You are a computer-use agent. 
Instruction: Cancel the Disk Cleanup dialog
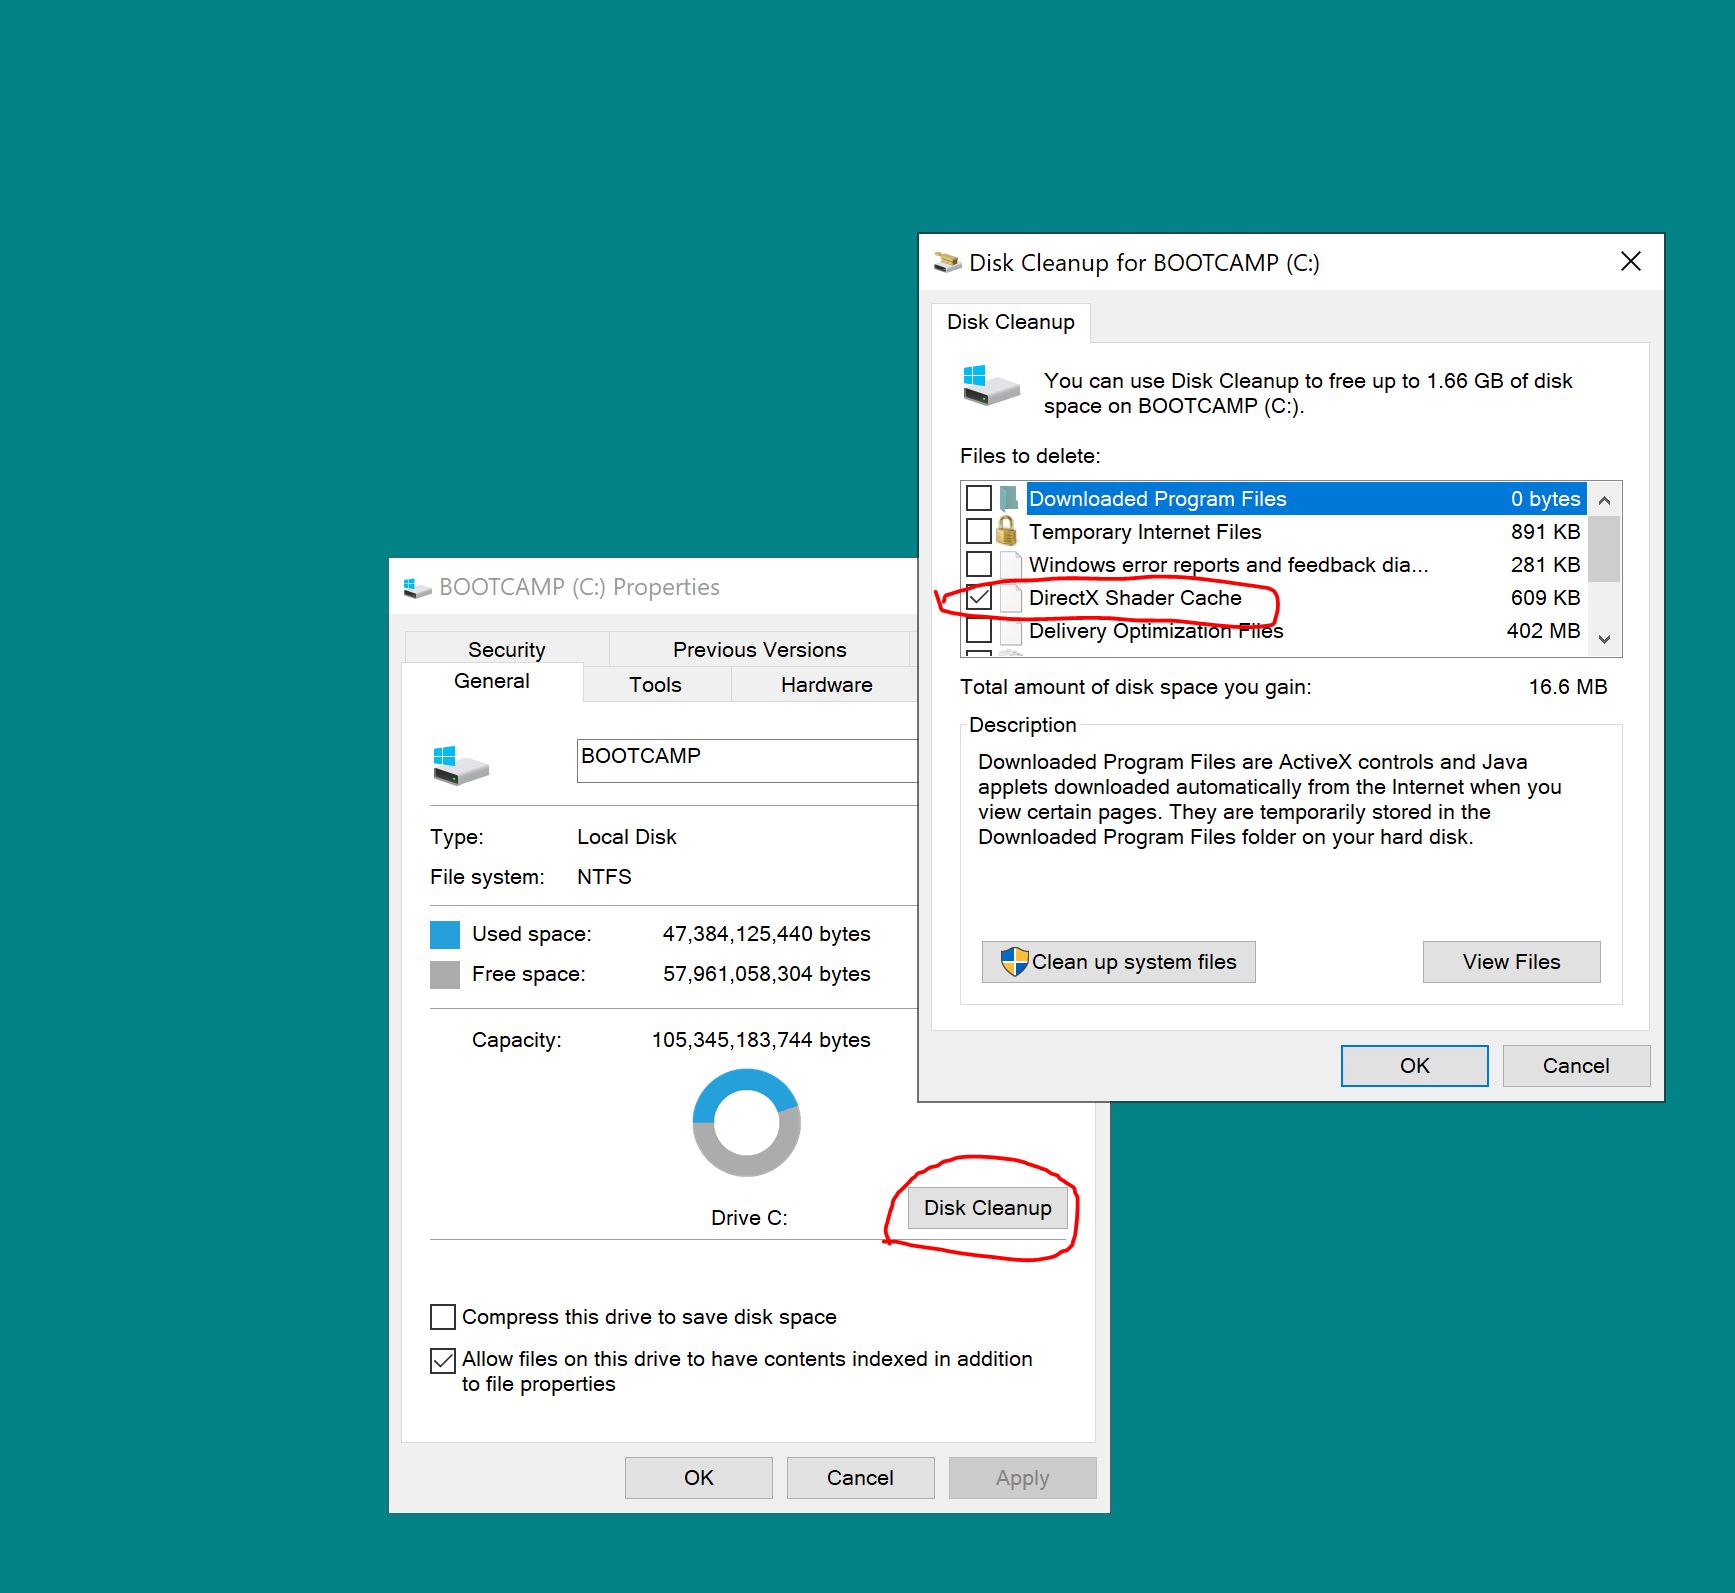(x=1576, y=1066)
